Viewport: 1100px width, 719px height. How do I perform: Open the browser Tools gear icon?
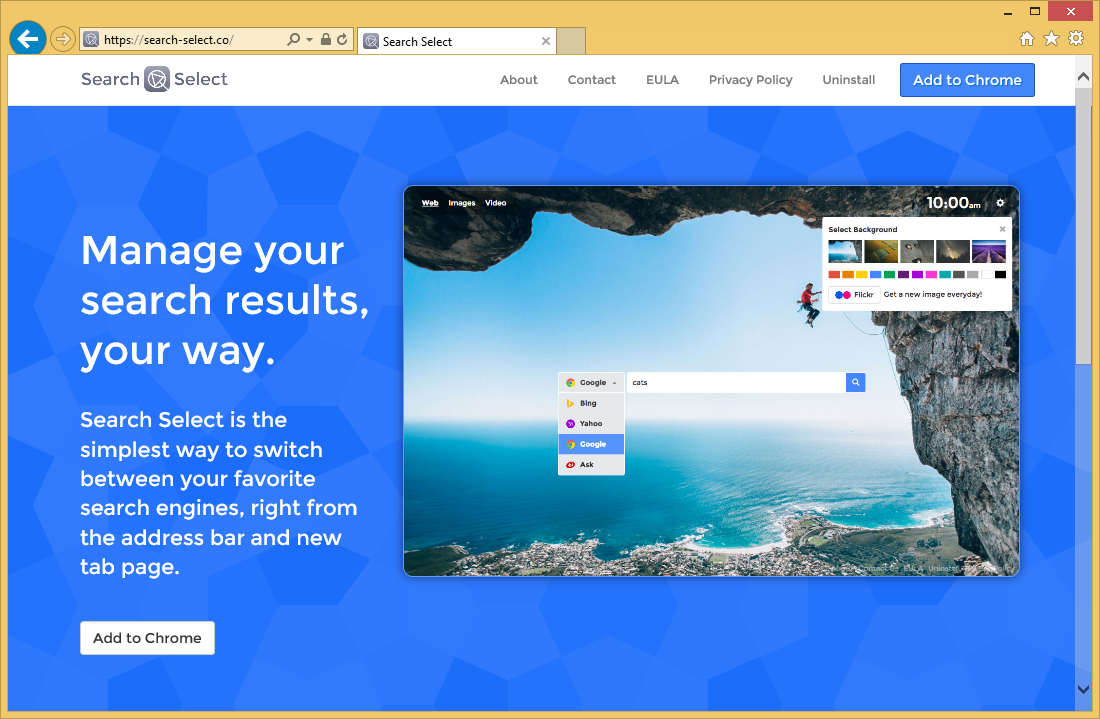coord(1076,39)
